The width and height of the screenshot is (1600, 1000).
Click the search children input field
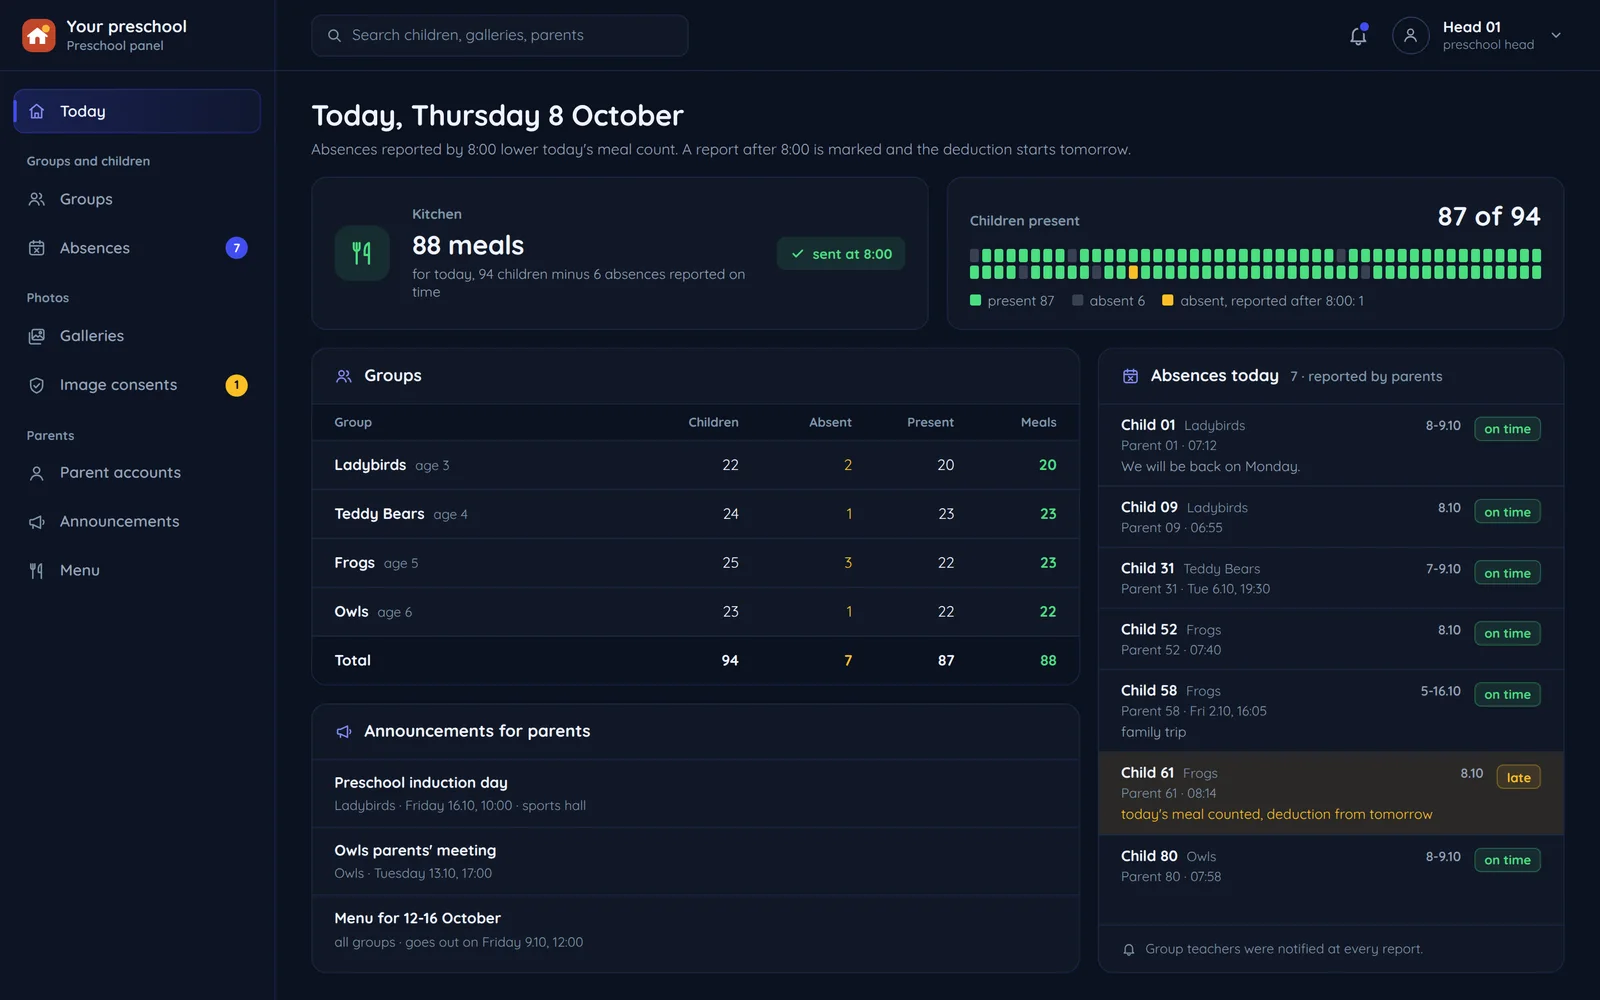(499, 35)
